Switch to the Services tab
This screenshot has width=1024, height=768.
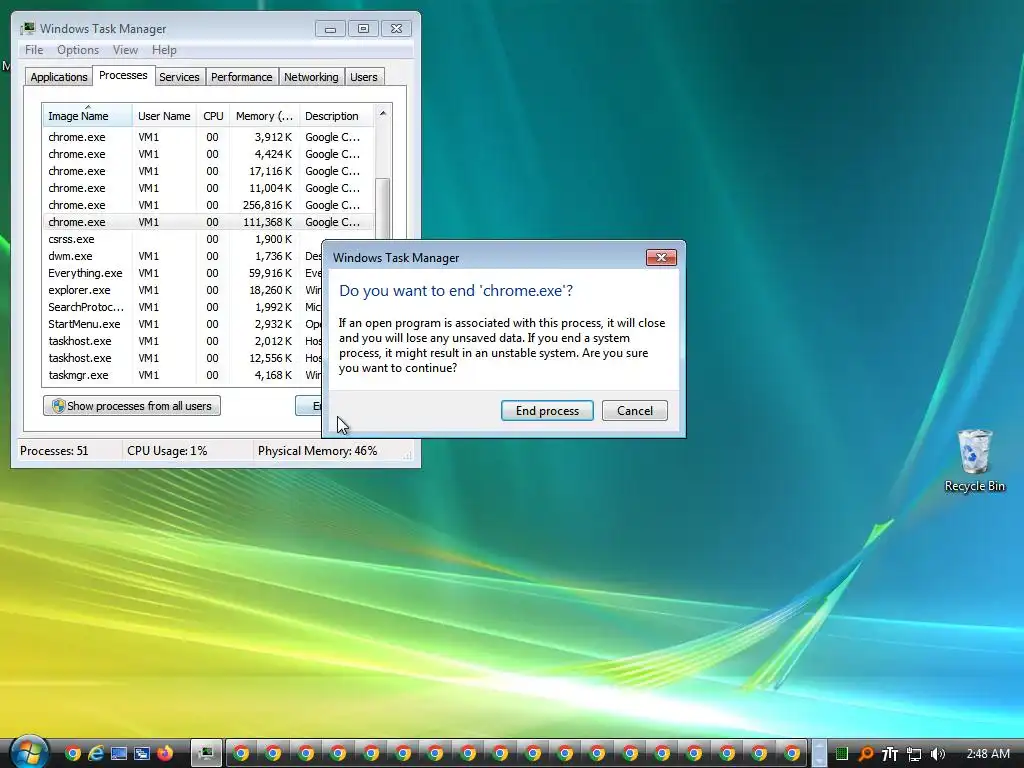tap(179, 77)
